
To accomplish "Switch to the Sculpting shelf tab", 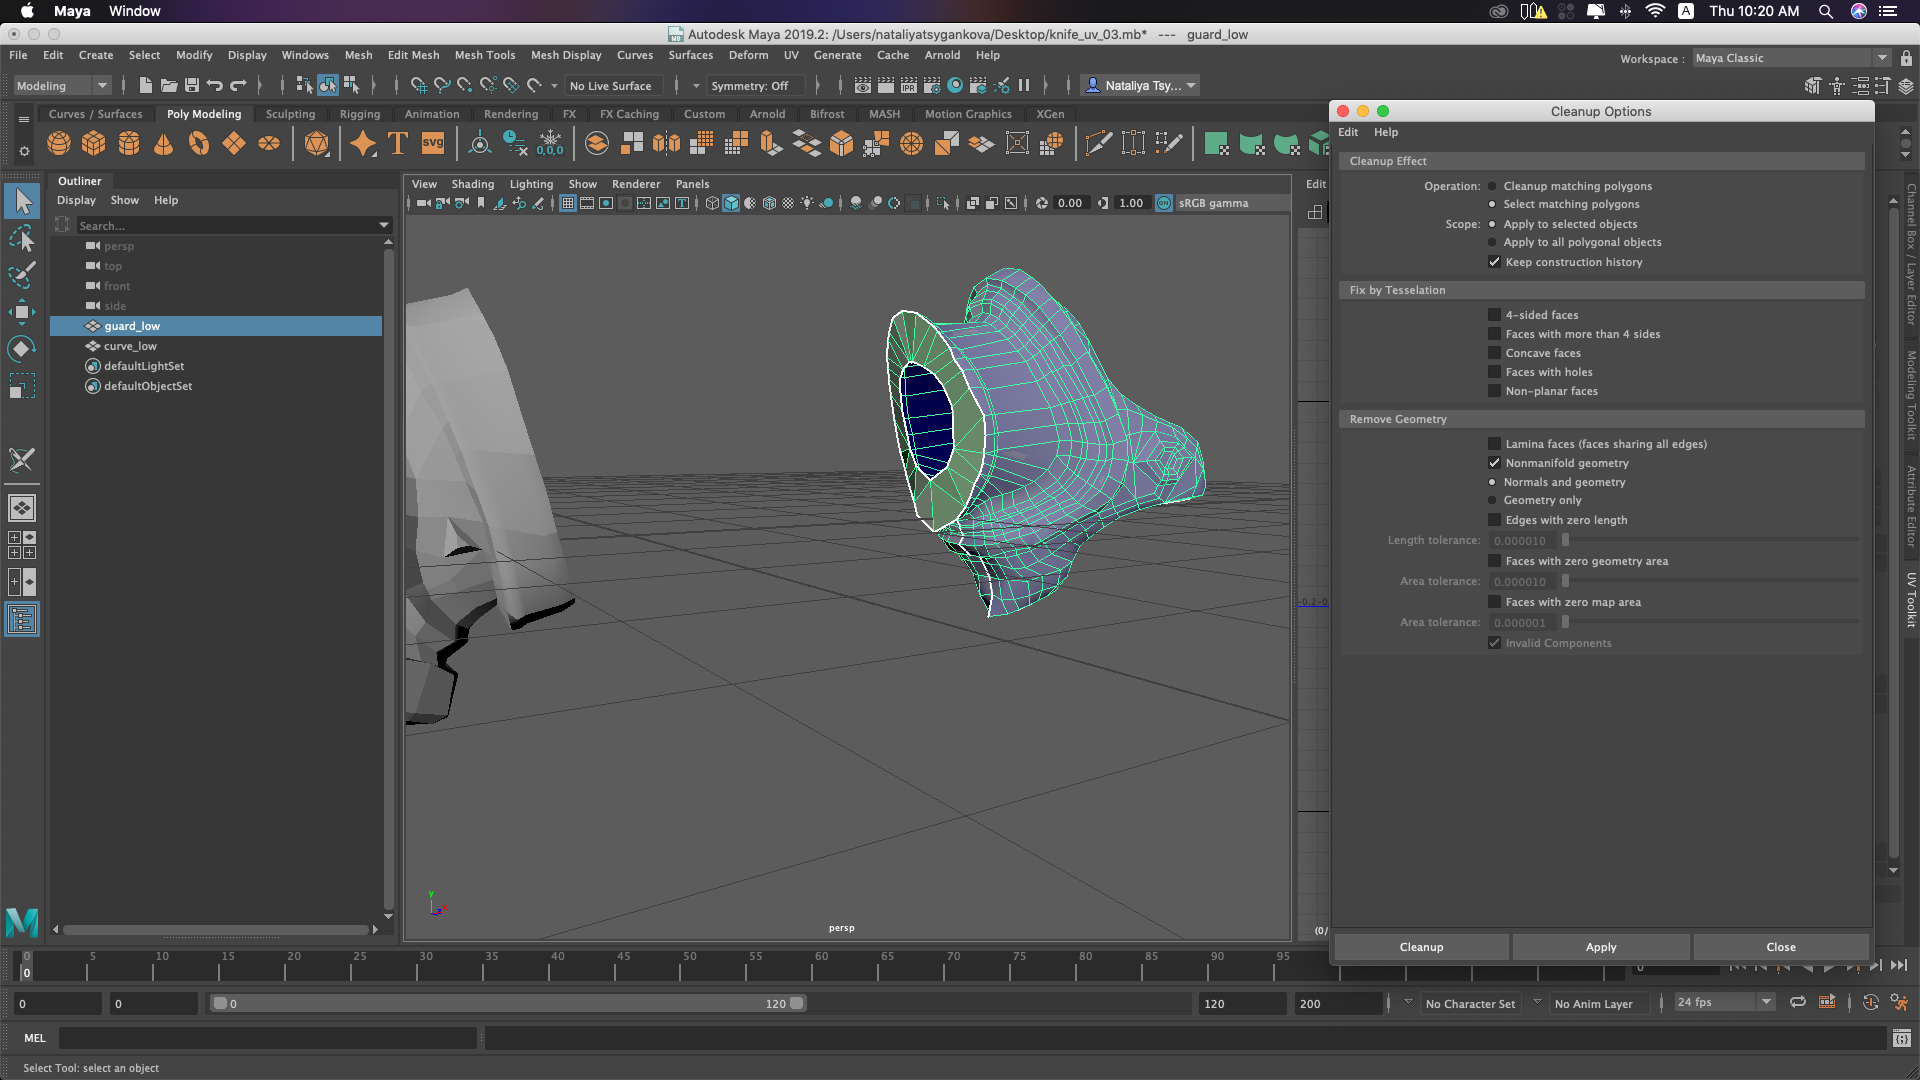I will (x=290, y=113).
